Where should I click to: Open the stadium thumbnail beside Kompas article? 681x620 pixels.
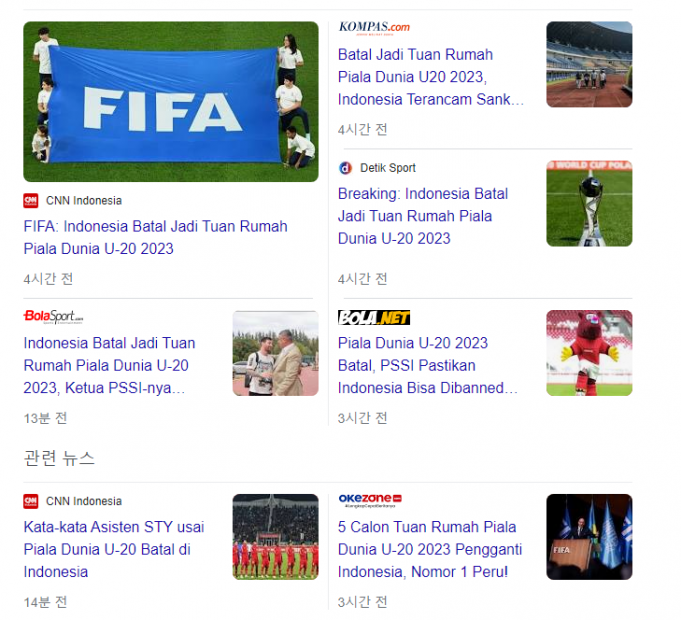tap(589, 64)
